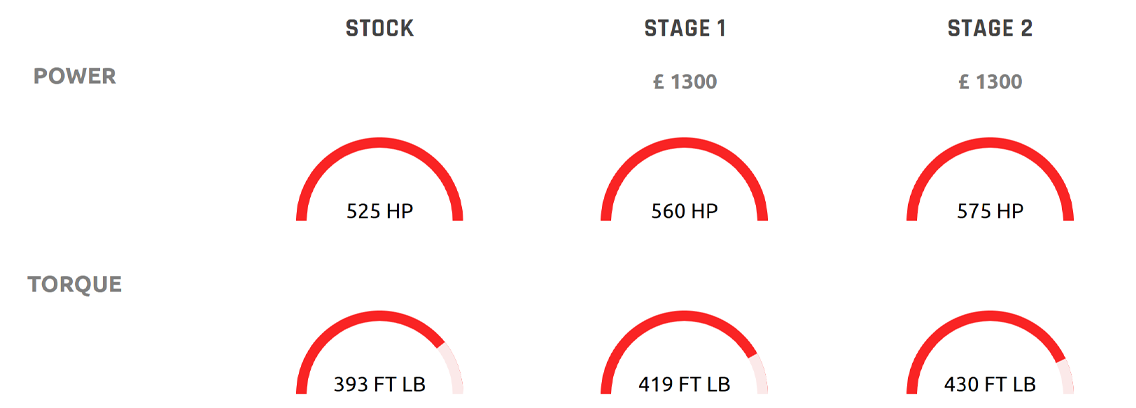
Task: Click the POWER row label
Action: tap(75, 76)
